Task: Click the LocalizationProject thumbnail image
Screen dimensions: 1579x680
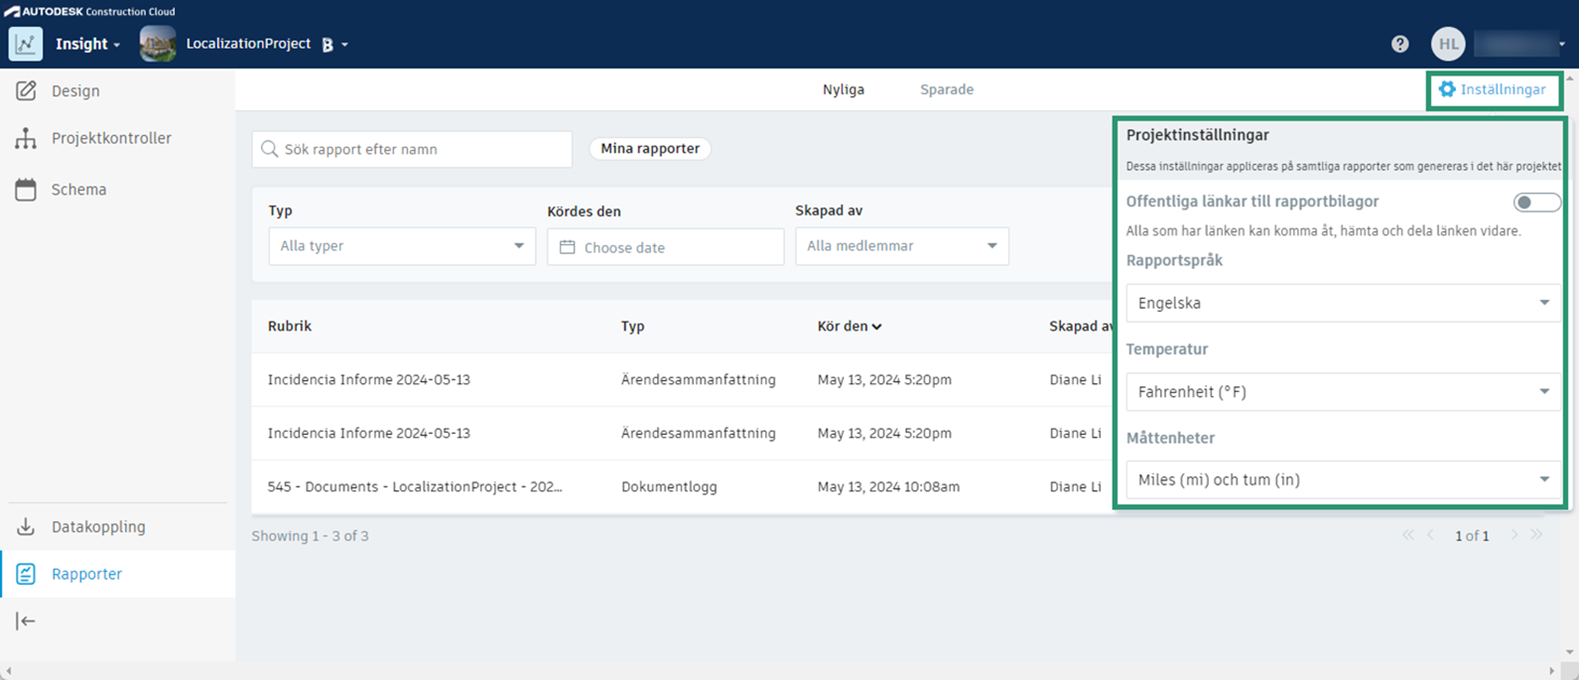Action: [158, 44]
